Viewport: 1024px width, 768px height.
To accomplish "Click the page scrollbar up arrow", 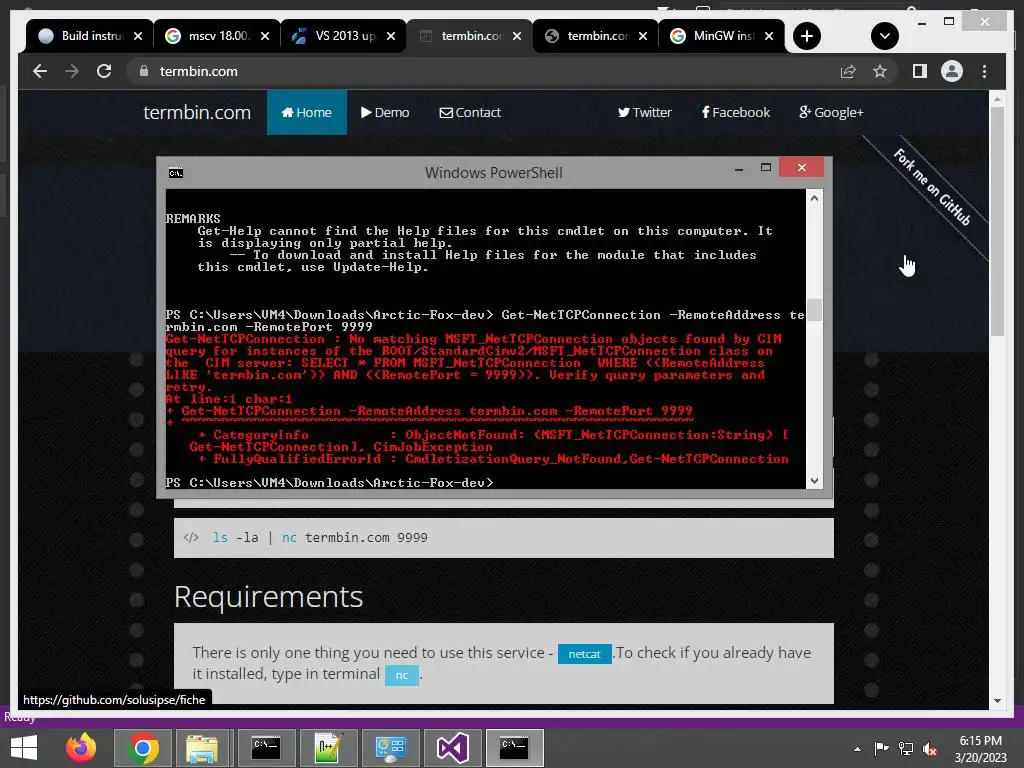I will (x=997, y=99).
